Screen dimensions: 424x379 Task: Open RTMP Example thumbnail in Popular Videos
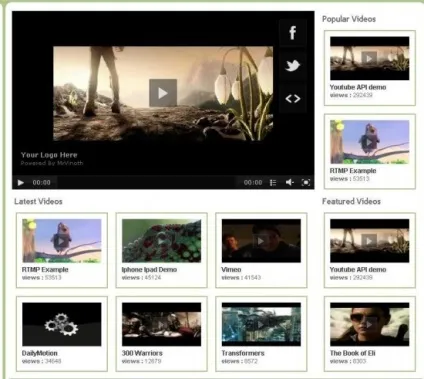click(x=369, y=142)
